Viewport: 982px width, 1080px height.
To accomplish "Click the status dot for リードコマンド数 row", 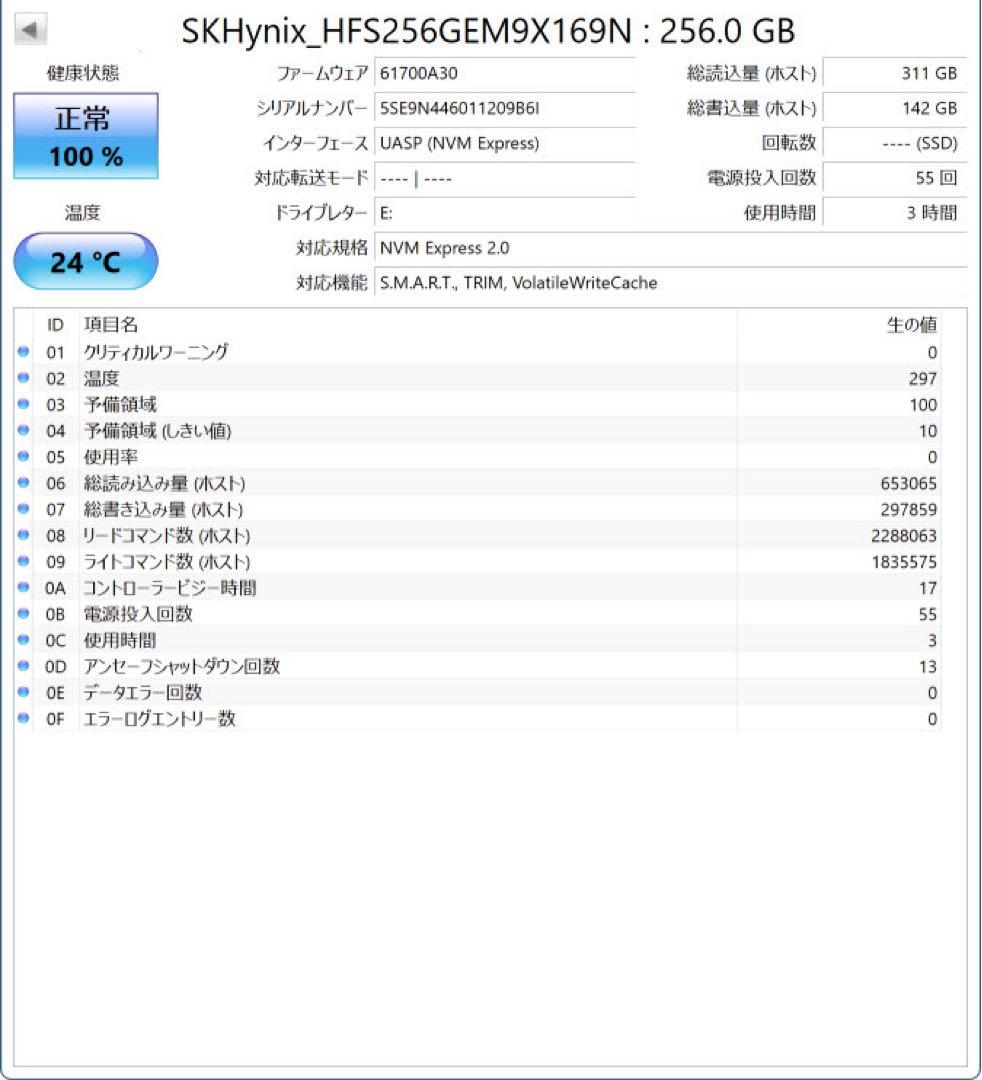I will click(x=23, y=534).
